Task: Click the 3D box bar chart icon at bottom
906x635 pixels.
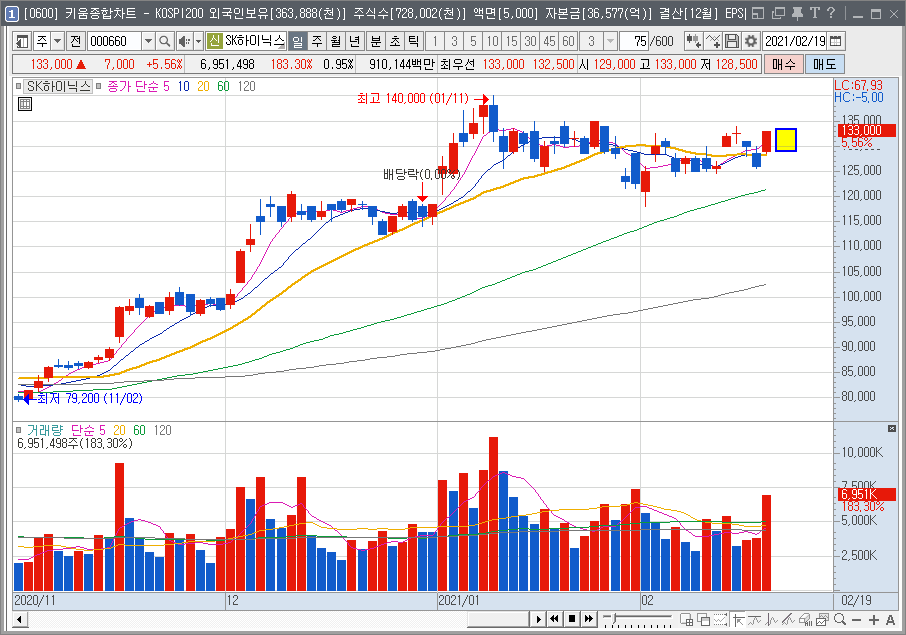Action: 806,619
